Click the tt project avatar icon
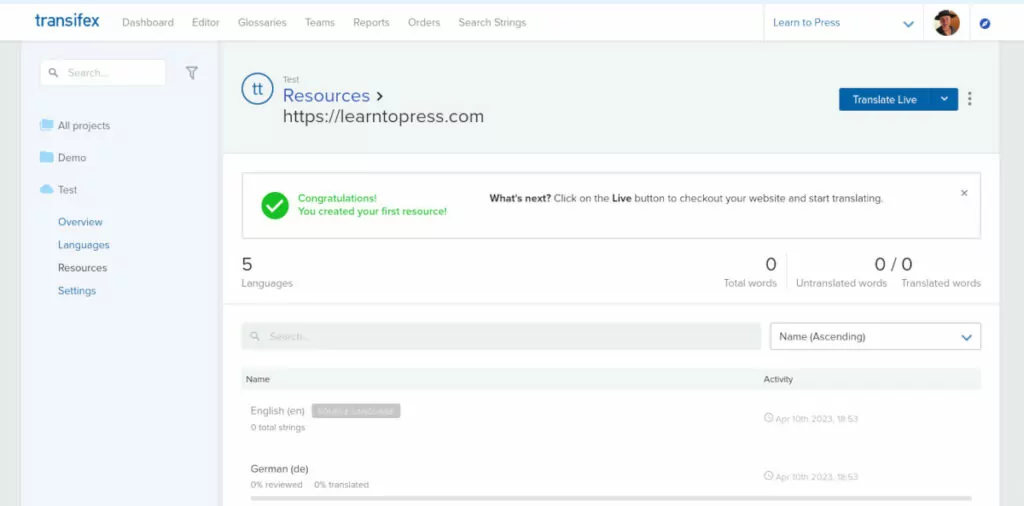Viewport: 1024px width, 506px height. 257,89
